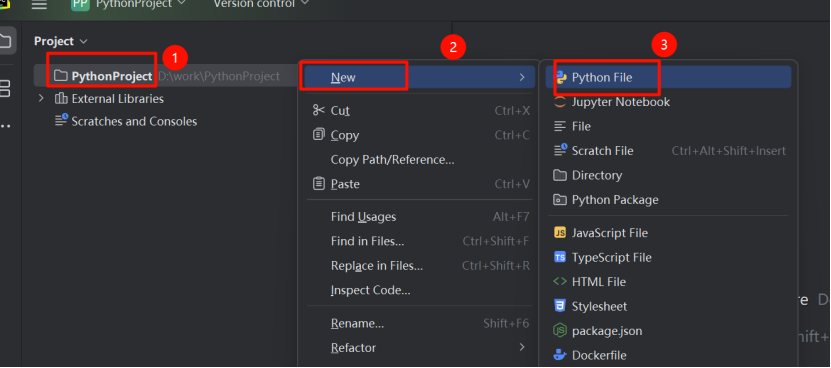Create a new JavaScript File

(x=668, y=233)
